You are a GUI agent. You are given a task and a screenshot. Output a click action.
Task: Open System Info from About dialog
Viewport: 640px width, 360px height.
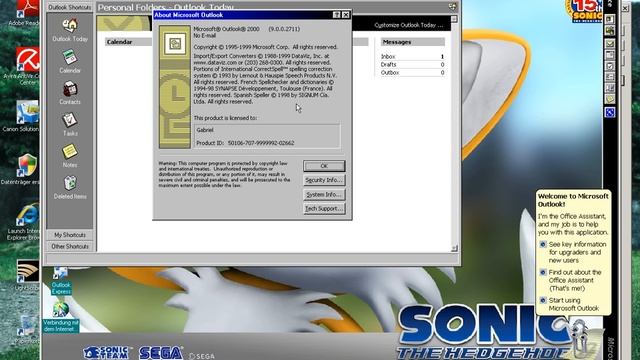[x=324, y=194]
